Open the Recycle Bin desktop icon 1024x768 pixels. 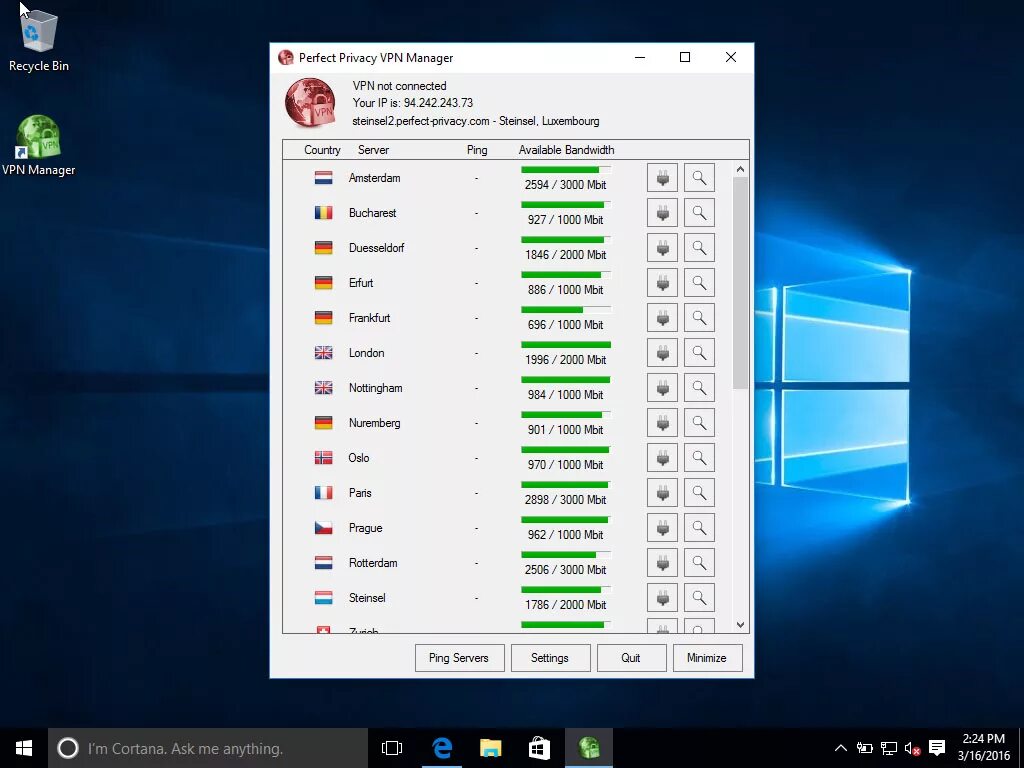[39, 39]
